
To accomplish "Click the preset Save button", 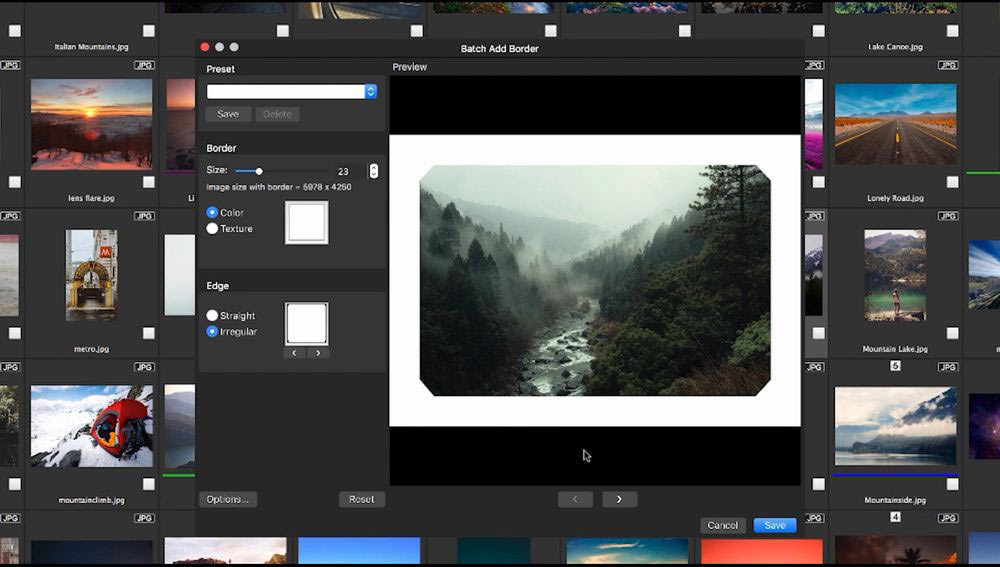I will (x=228, y=114).
